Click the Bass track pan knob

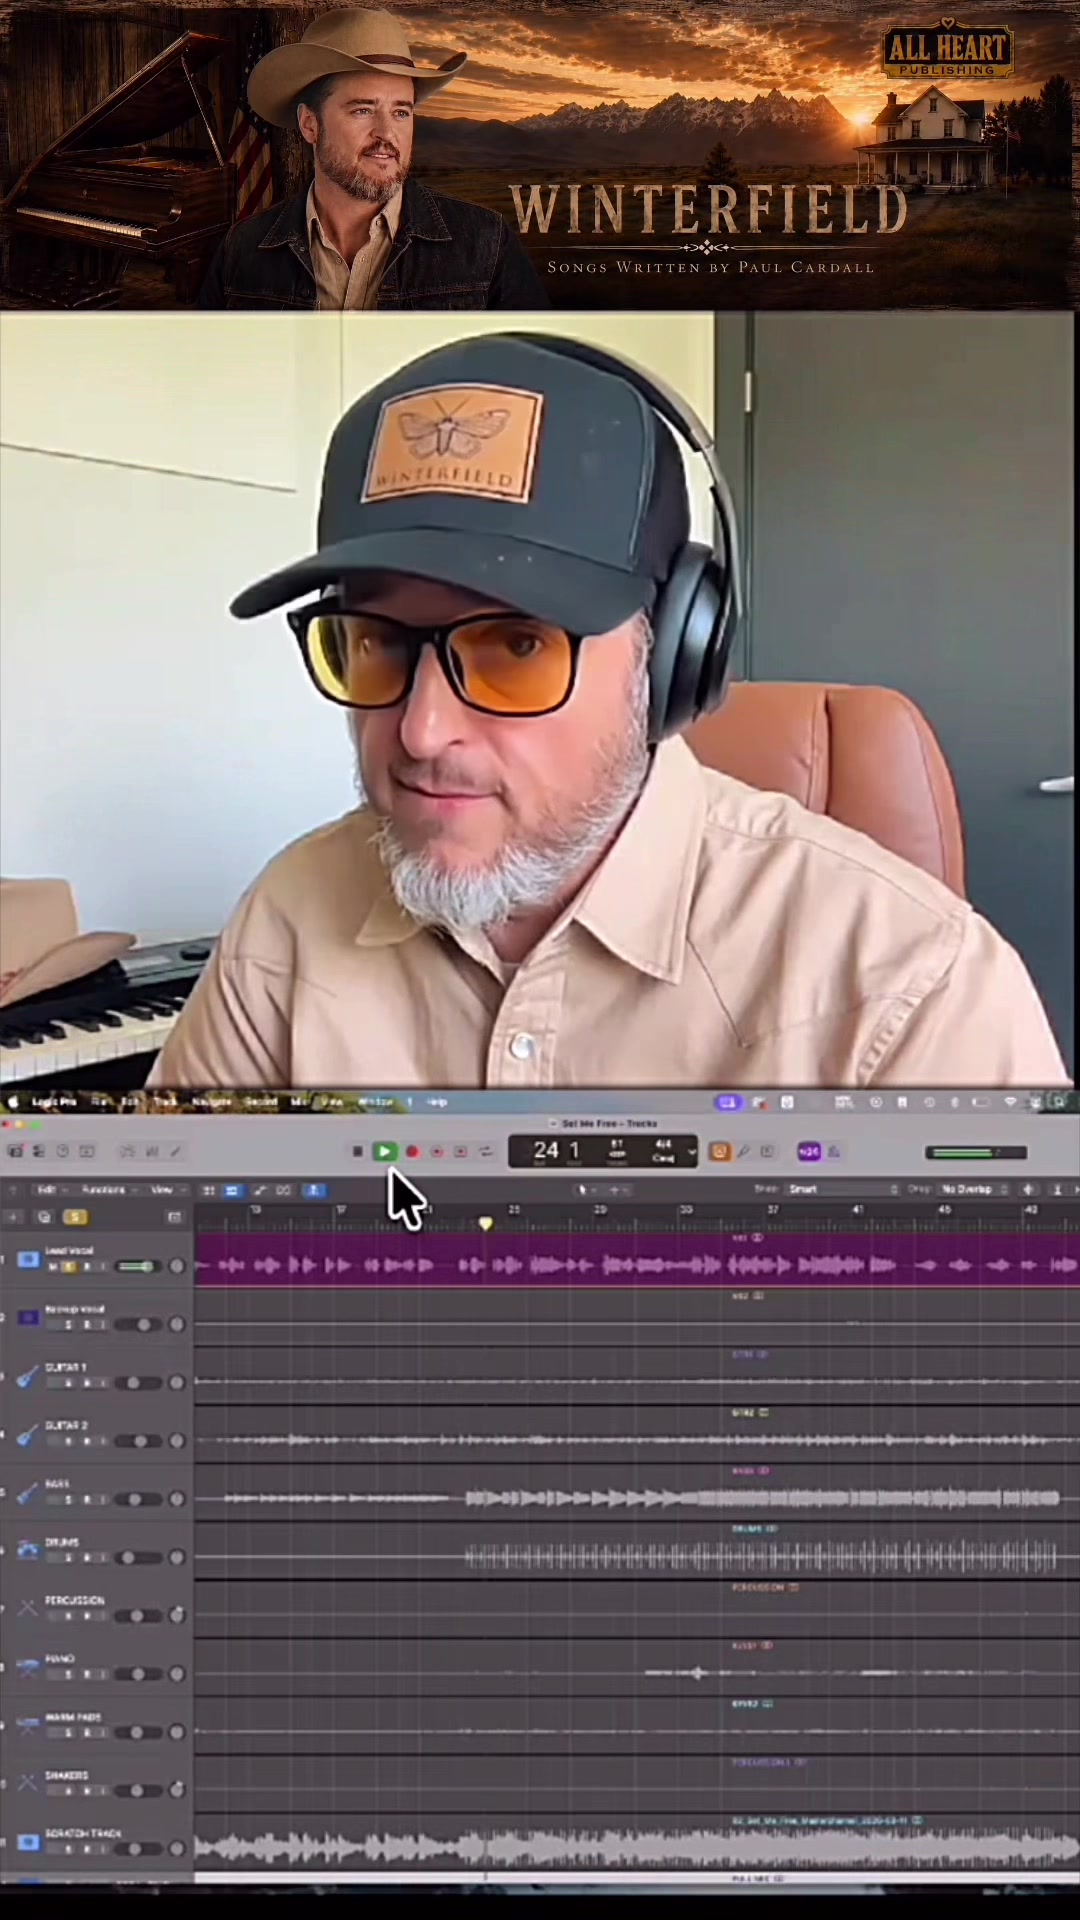click(177, 1499)
